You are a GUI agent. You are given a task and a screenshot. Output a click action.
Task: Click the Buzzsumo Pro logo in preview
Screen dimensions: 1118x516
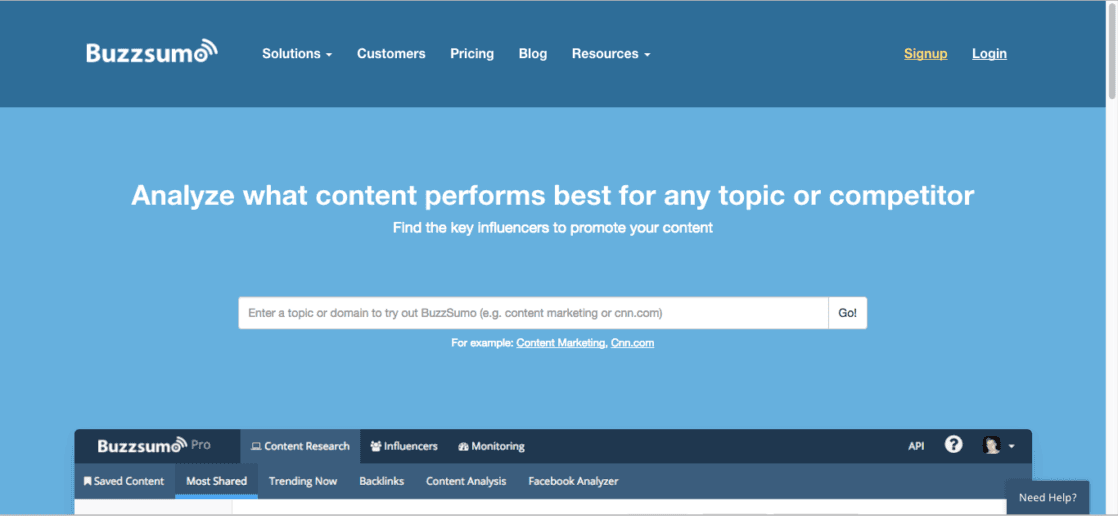pyautogui.click(x=154, y=446)
